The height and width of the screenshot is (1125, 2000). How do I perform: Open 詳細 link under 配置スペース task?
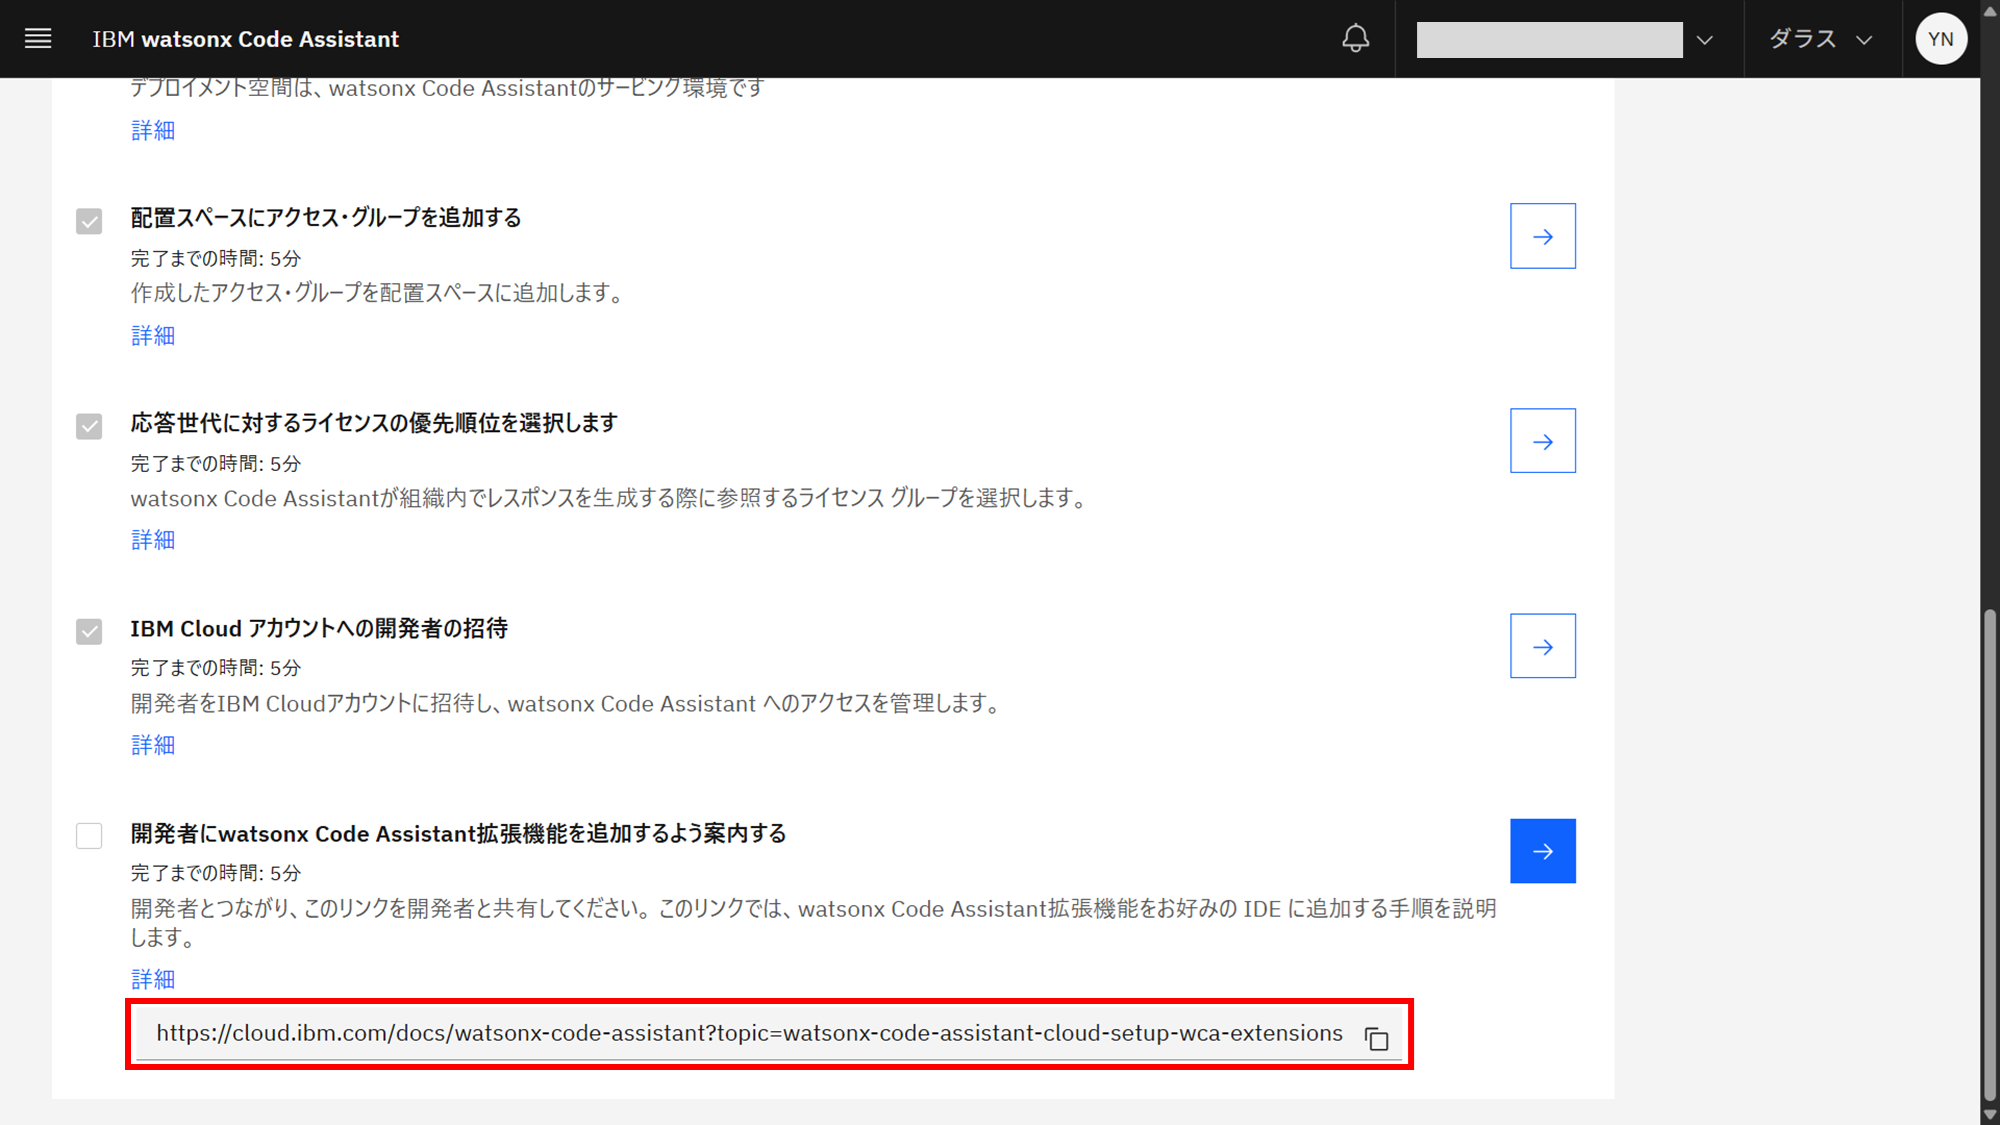153,336
